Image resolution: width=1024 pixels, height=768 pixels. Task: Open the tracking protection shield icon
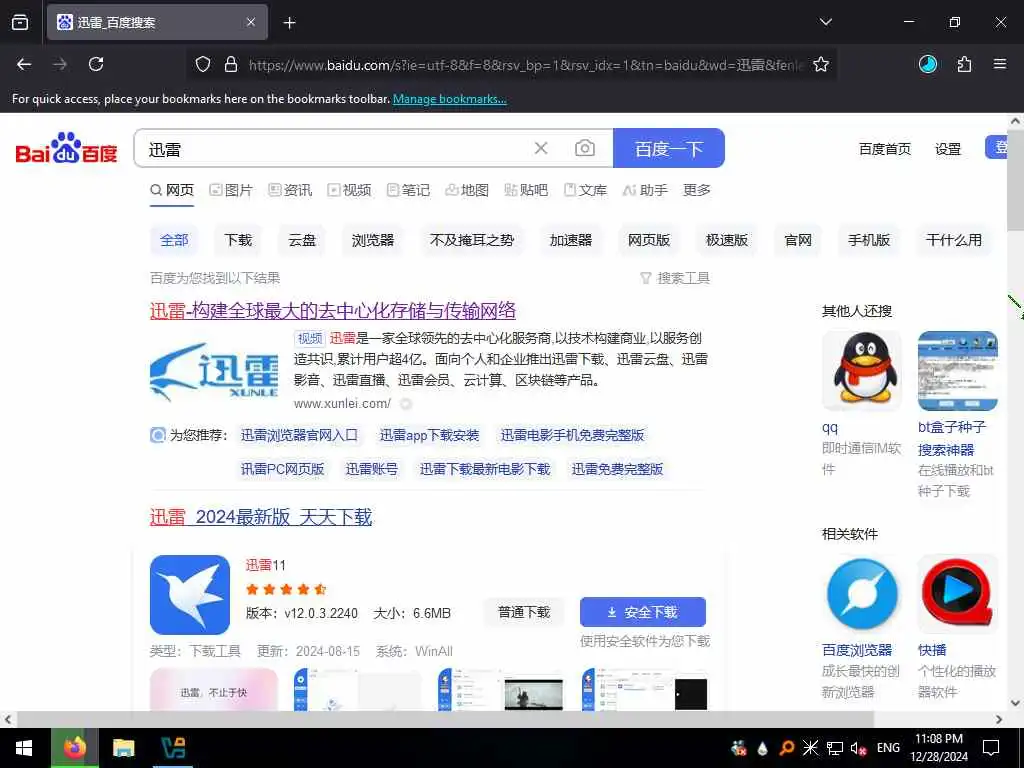pyautogui.click(x=203, y=64)
